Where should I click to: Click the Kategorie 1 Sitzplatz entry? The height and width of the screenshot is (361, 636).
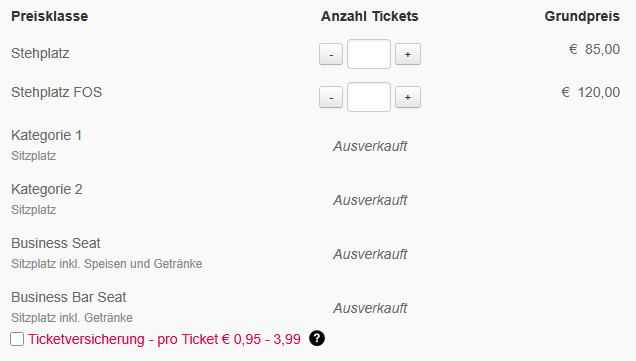tap(47, 145)
